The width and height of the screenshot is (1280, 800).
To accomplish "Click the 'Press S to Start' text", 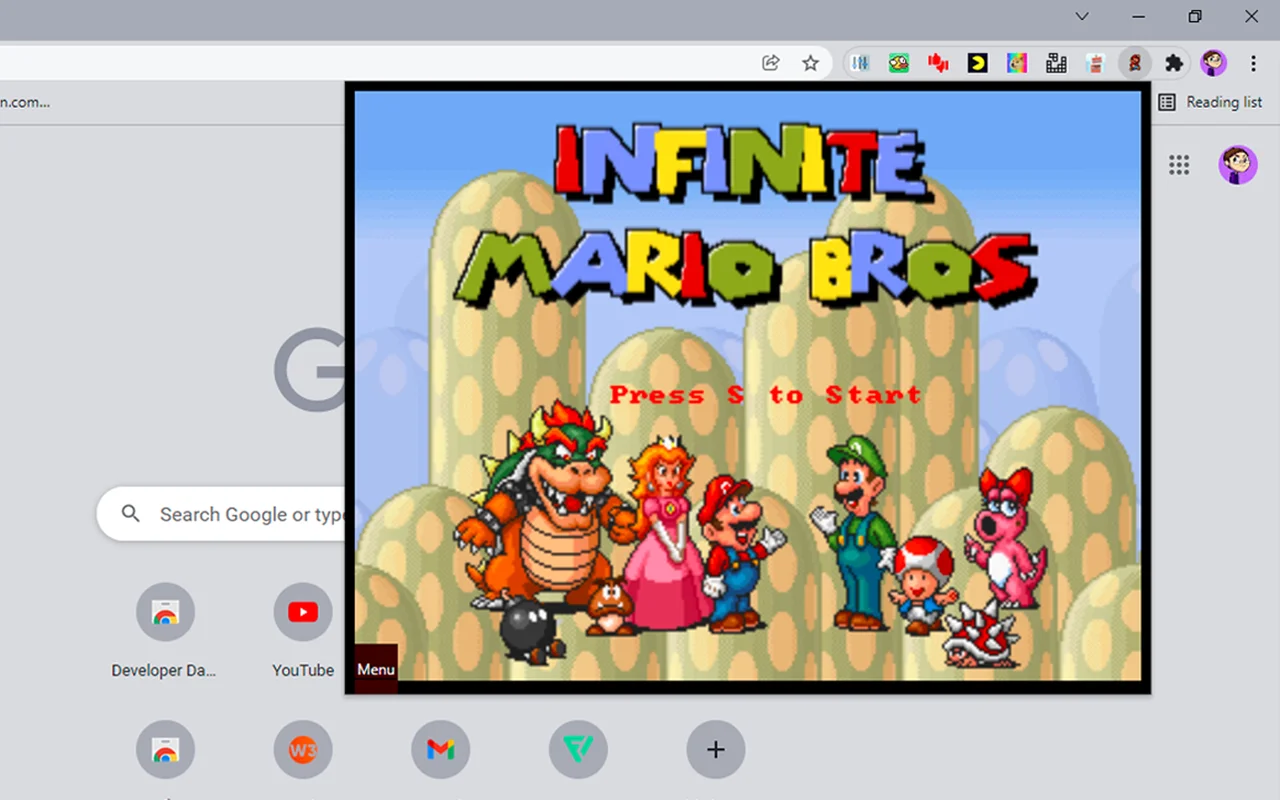I will (765, 394).
